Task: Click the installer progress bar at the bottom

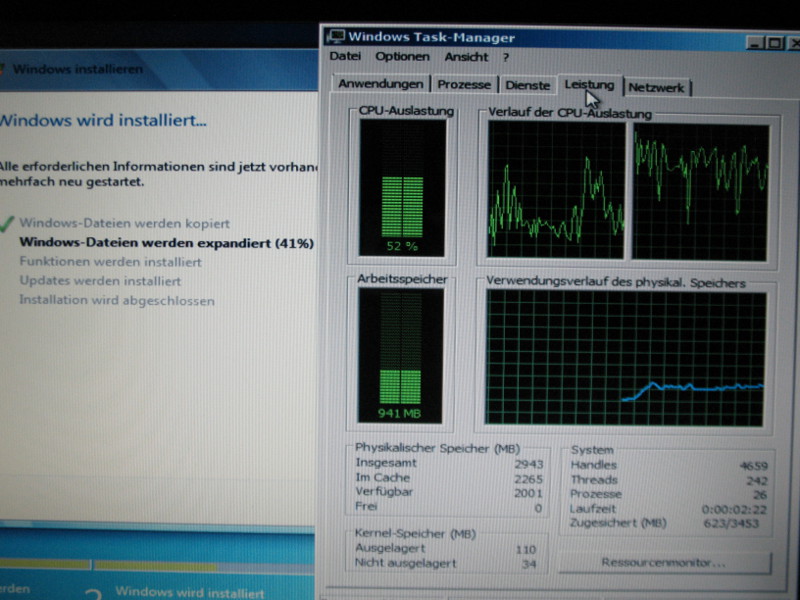Action: [157, 565]
